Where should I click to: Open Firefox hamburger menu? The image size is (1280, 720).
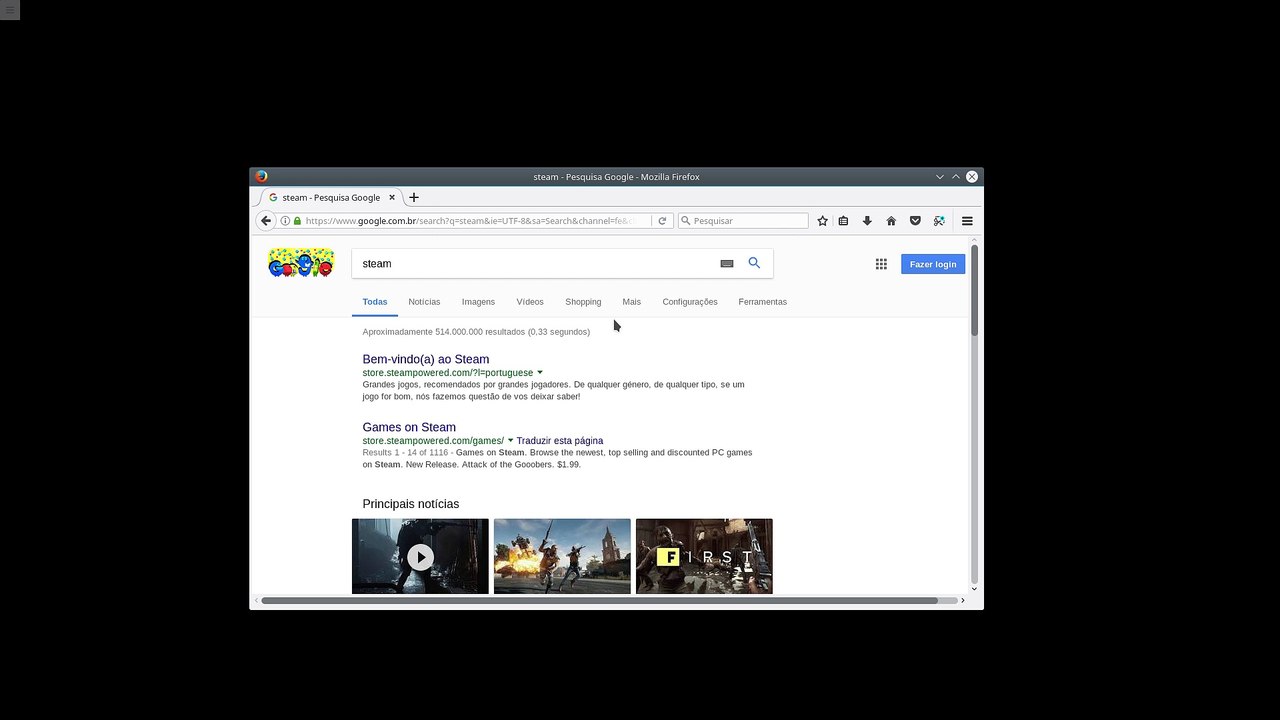967,221
